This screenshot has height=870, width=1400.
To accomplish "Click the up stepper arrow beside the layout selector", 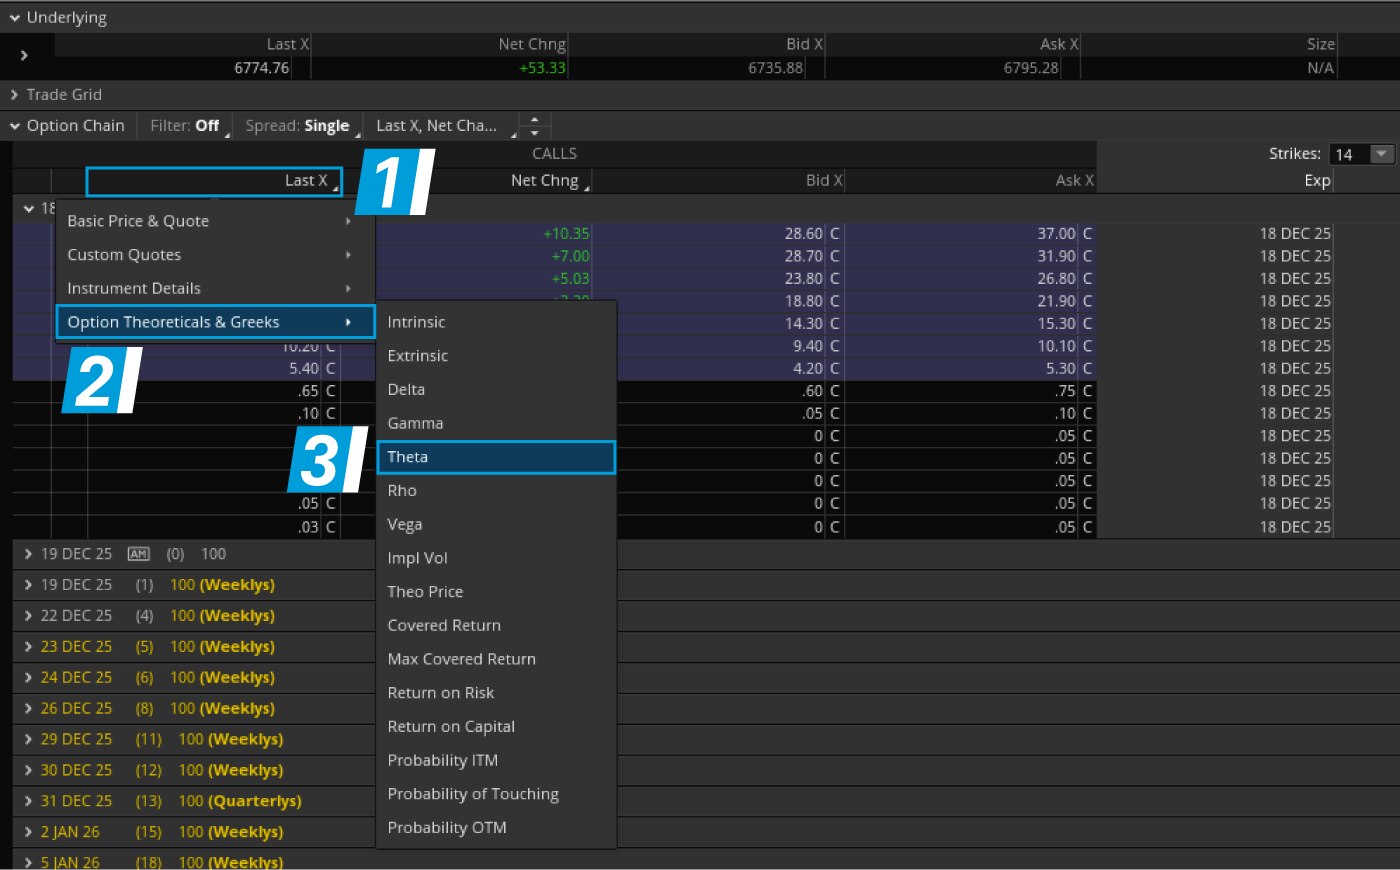I will coord(534,119).
